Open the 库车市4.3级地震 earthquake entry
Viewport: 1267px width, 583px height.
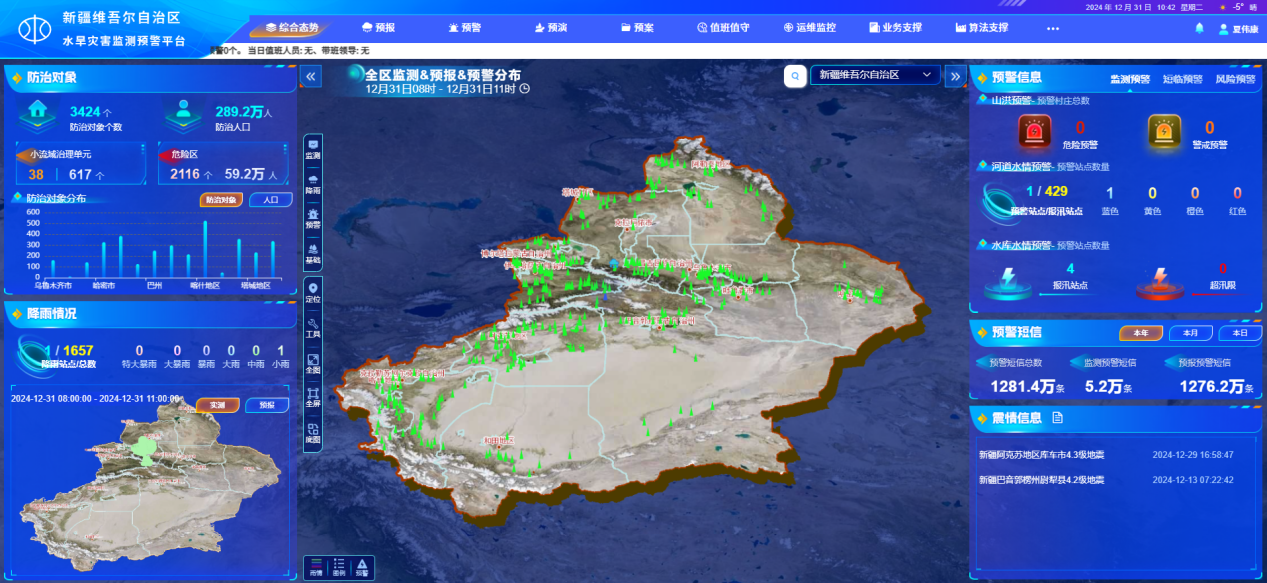tap(1041, 454)
